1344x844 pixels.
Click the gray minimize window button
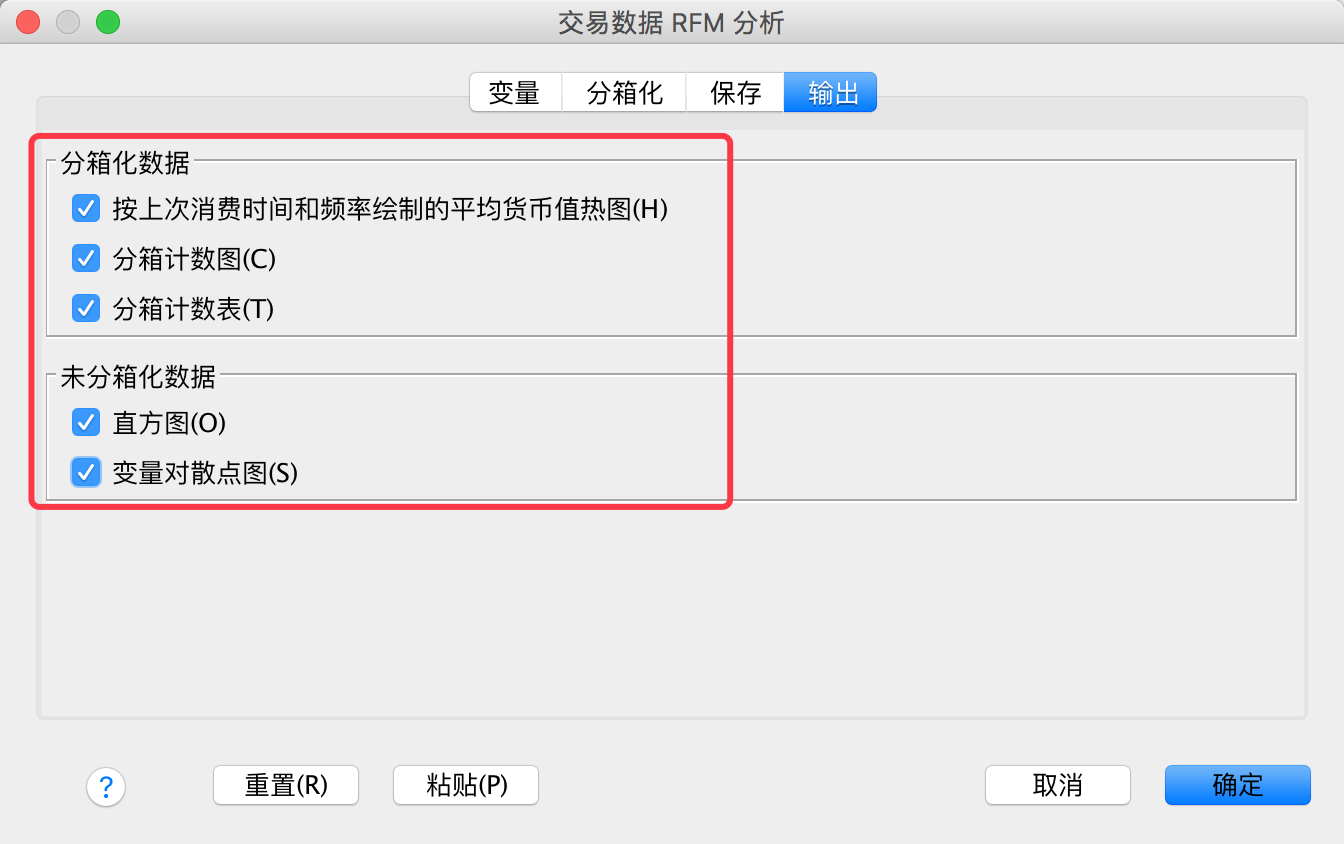[x=68, y=22]
